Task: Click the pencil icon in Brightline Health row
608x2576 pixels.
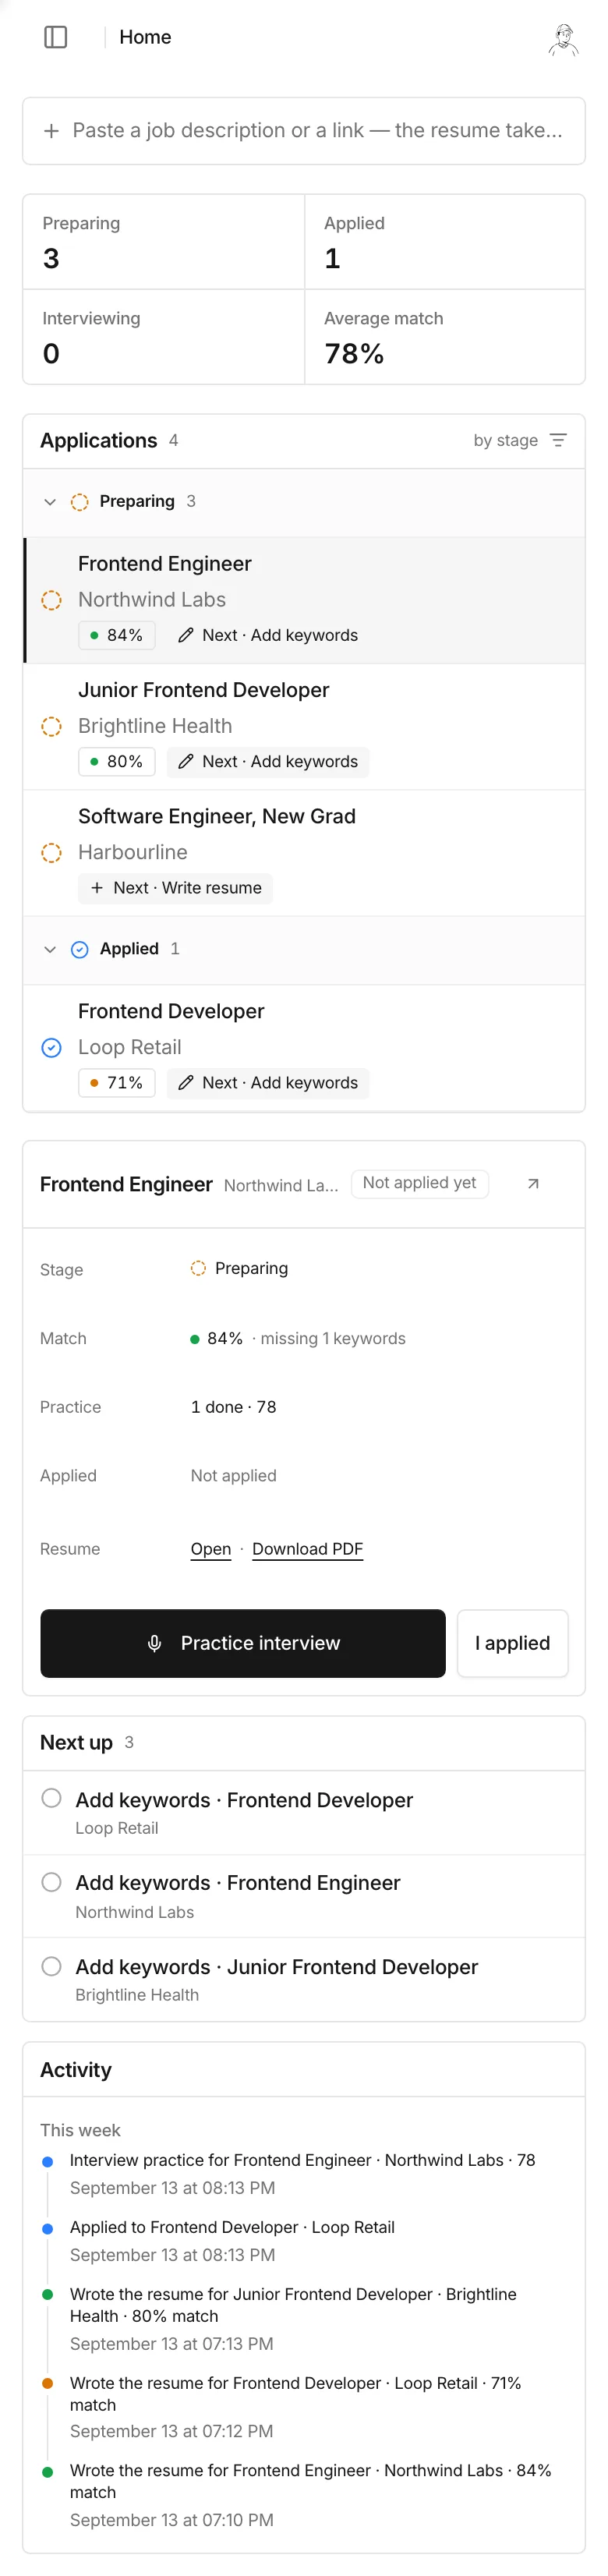Action: (185, 761)
